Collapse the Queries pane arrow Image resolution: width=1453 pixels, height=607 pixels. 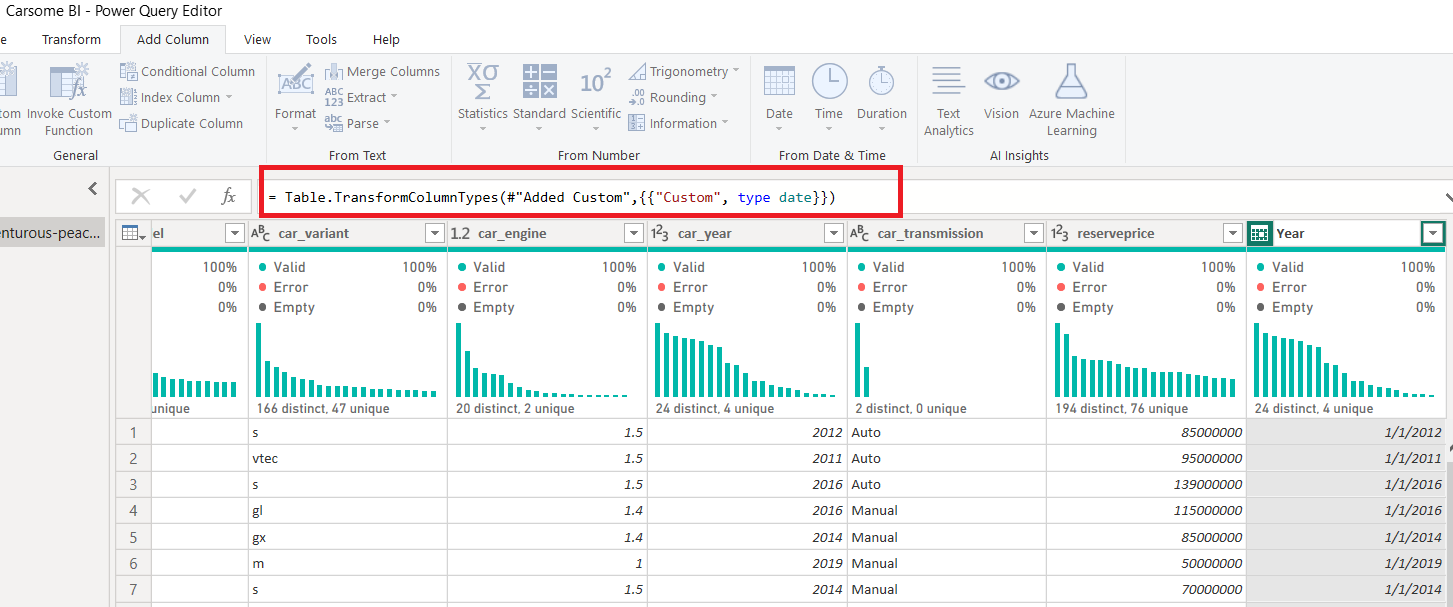(92, 188)
